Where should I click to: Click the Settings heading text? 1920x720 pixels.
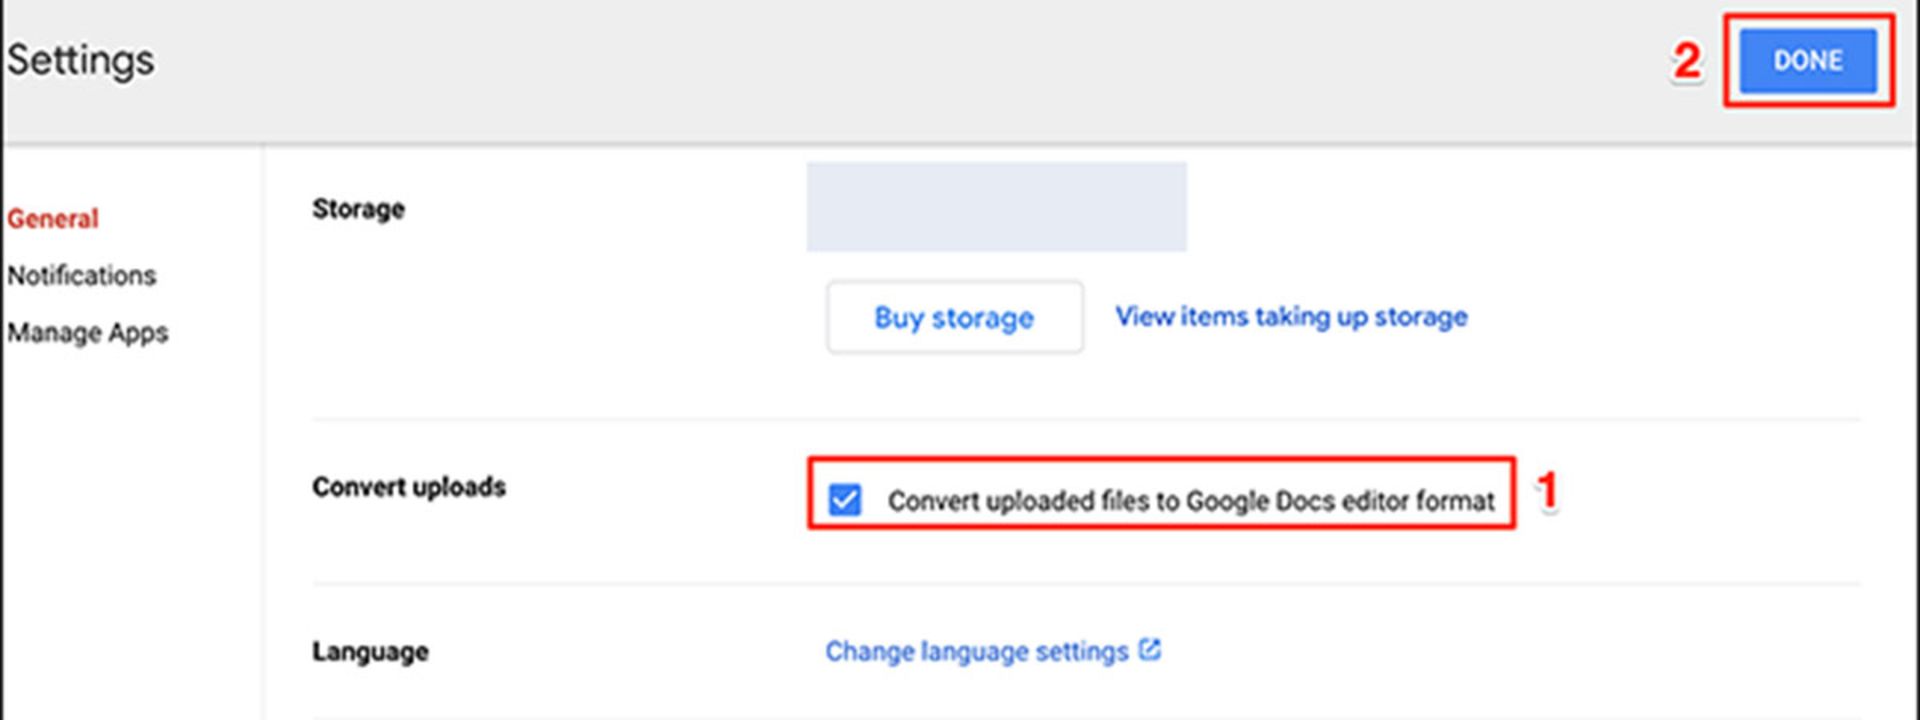[81, 60]
